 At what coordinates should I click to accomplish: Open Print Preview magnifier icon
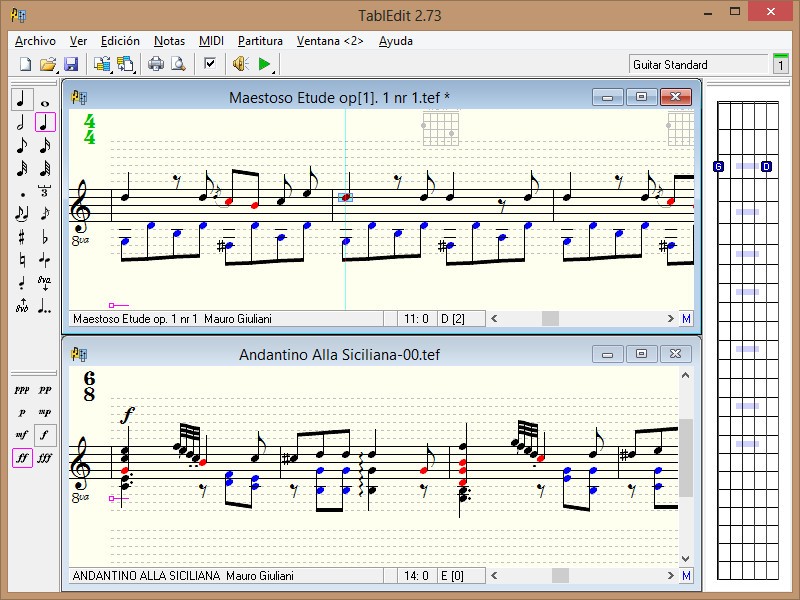click(x=178, y=65)
